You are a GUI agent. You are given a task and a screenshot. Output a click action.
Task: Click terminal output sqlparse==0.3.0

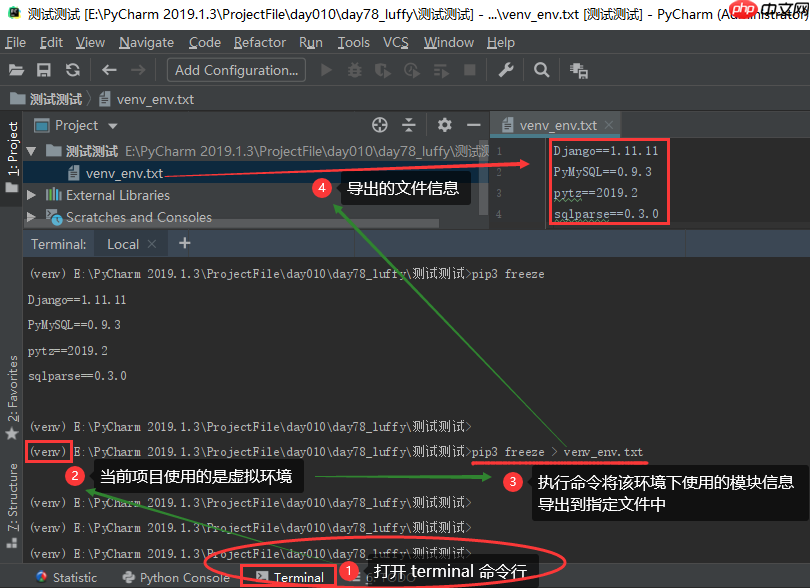coord(77,376)
